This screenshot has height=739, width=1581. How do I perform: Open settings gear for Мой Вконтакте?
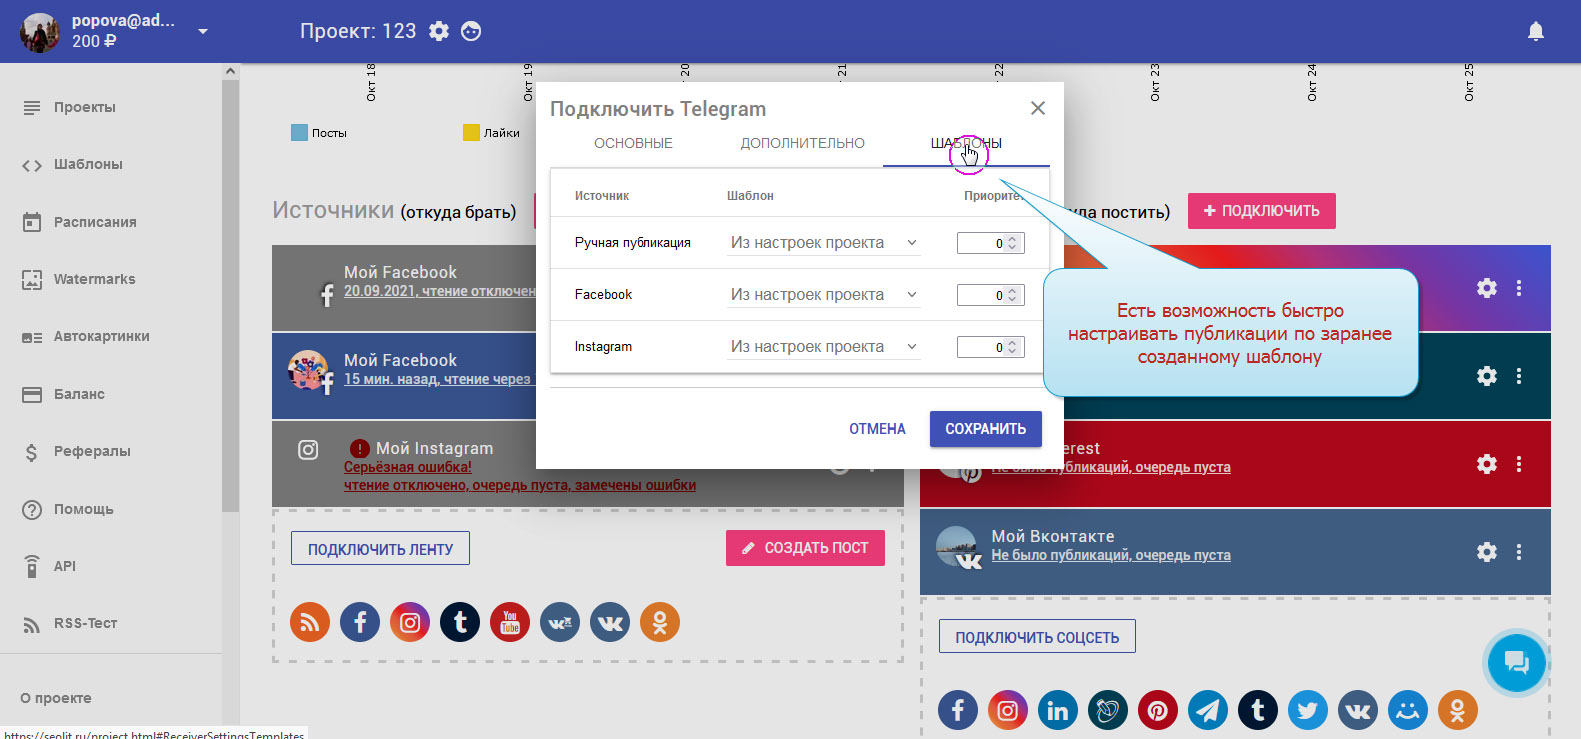coord(1487,552)
